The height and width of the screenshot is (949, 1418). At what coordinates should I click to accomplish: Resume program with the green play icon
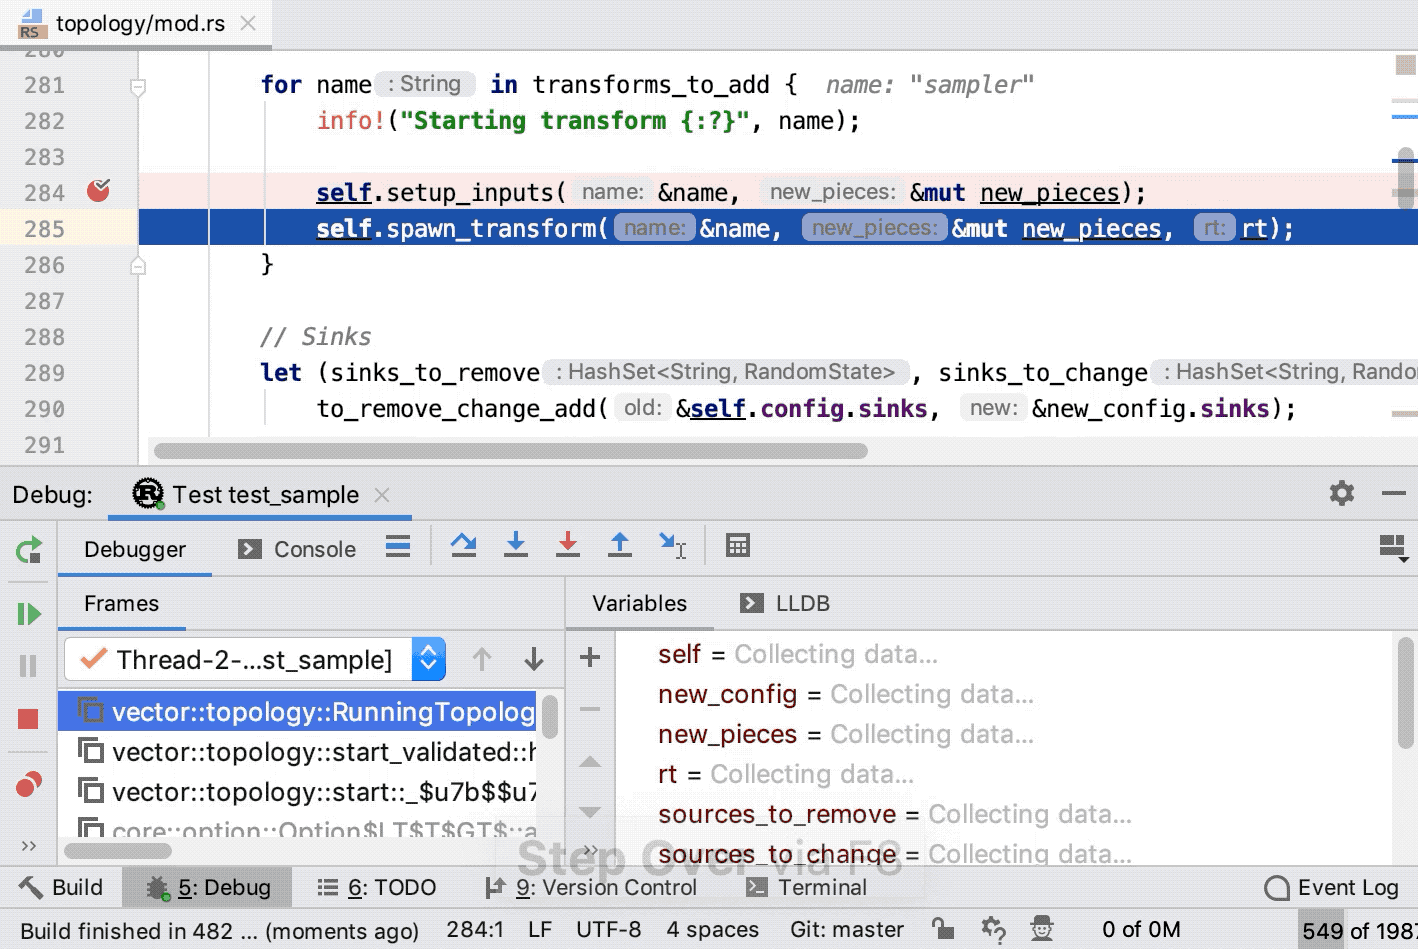(28, 613)
